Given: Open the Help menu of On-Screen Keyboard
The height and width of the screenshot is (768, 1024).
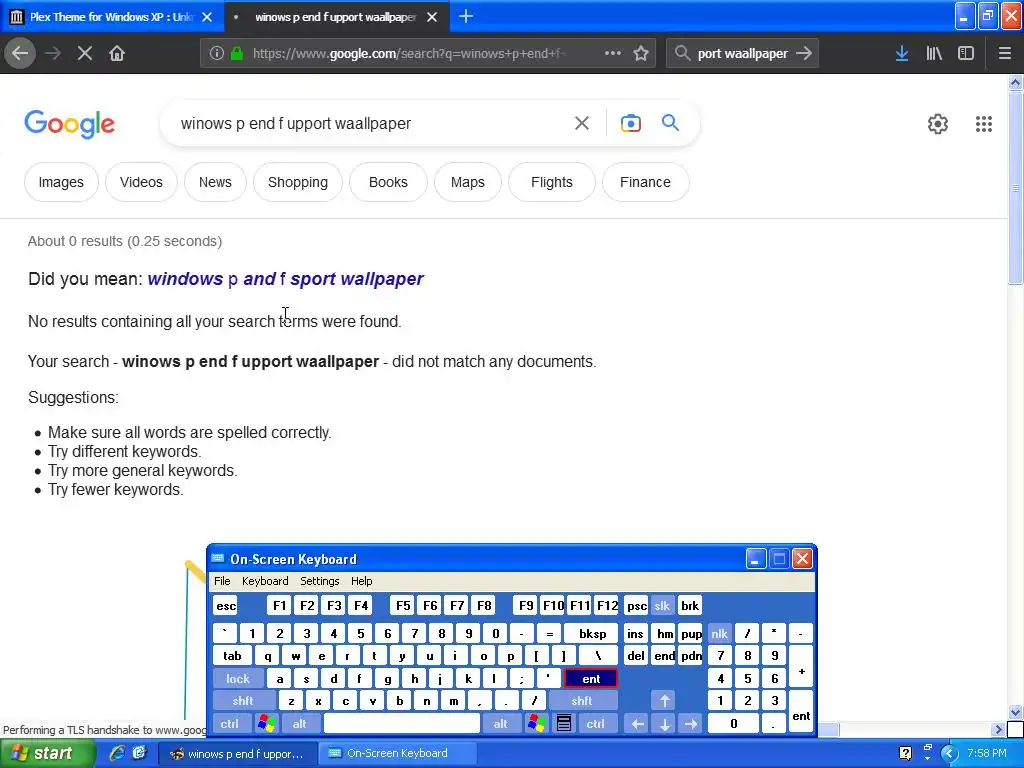Looking at the screenshot, I should 362,581.
